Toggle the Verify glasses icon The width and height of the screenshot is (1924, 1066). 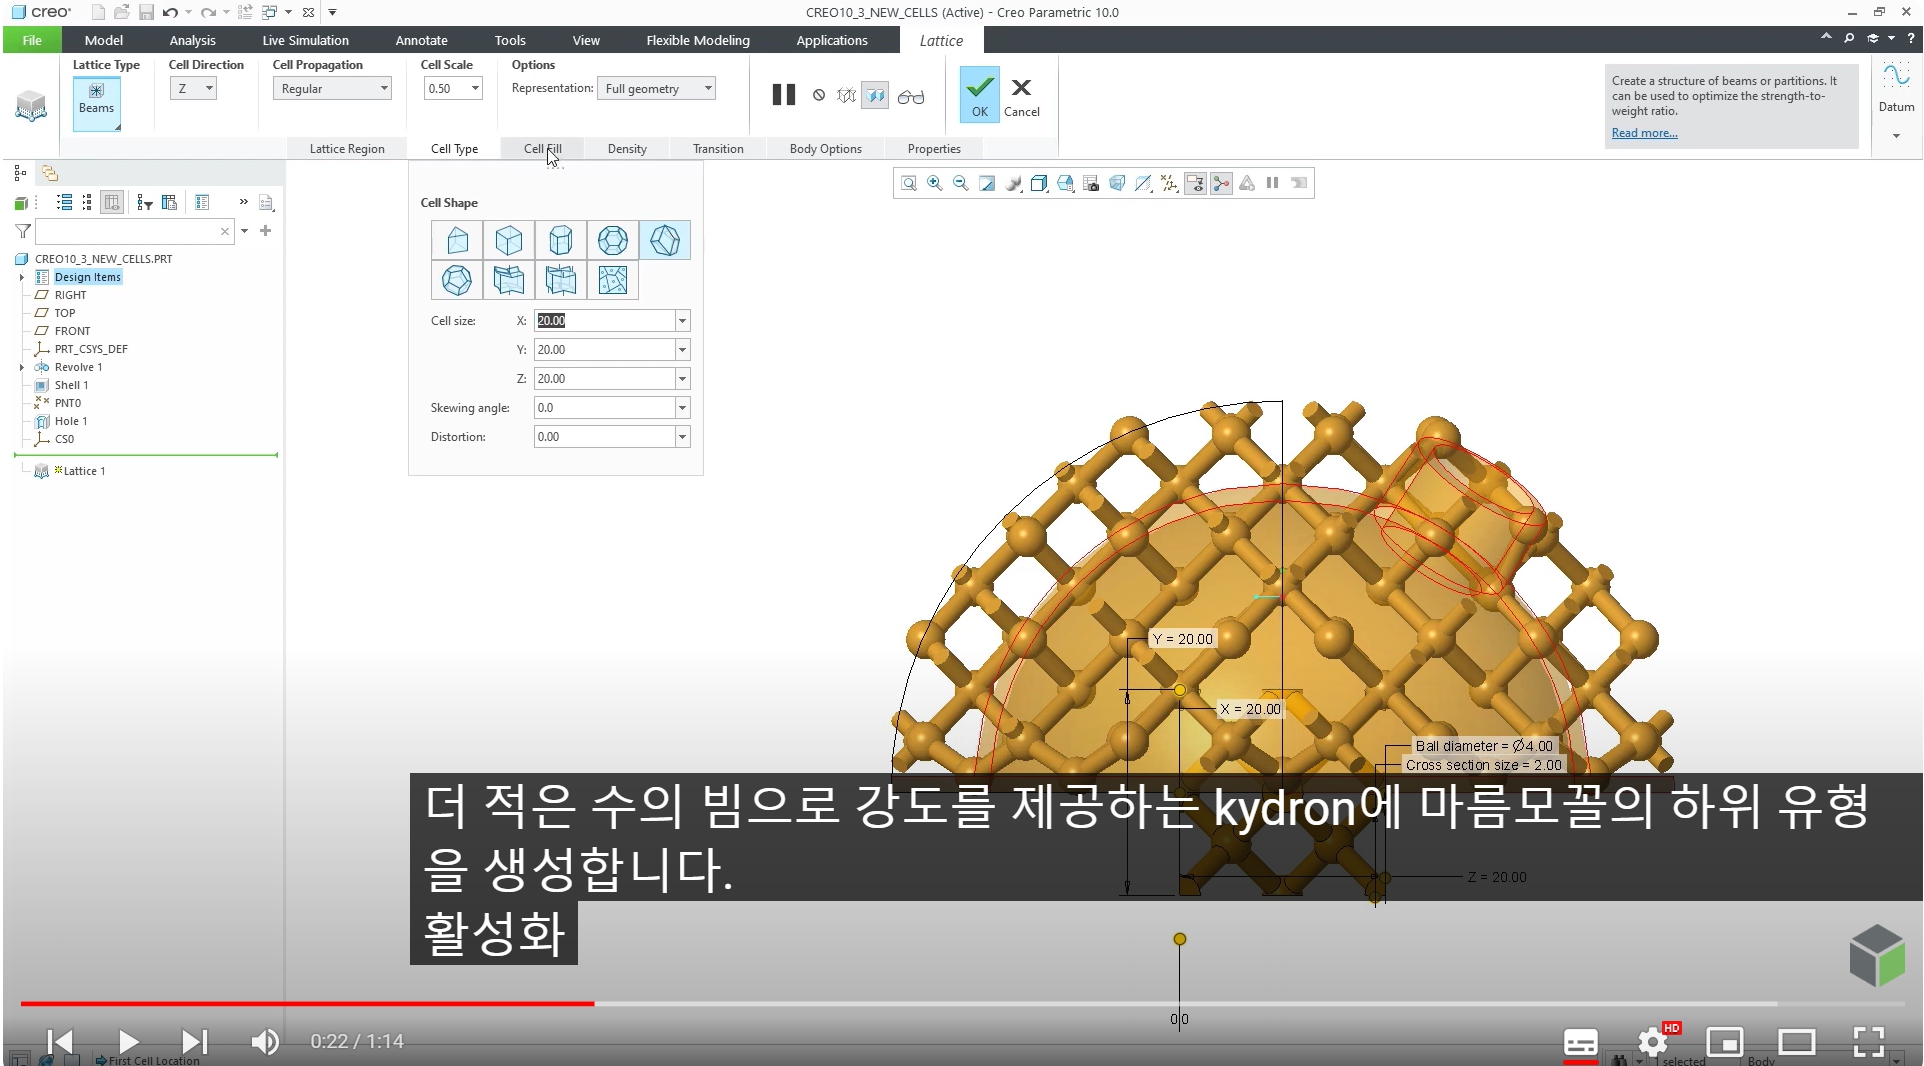point(911,96)
